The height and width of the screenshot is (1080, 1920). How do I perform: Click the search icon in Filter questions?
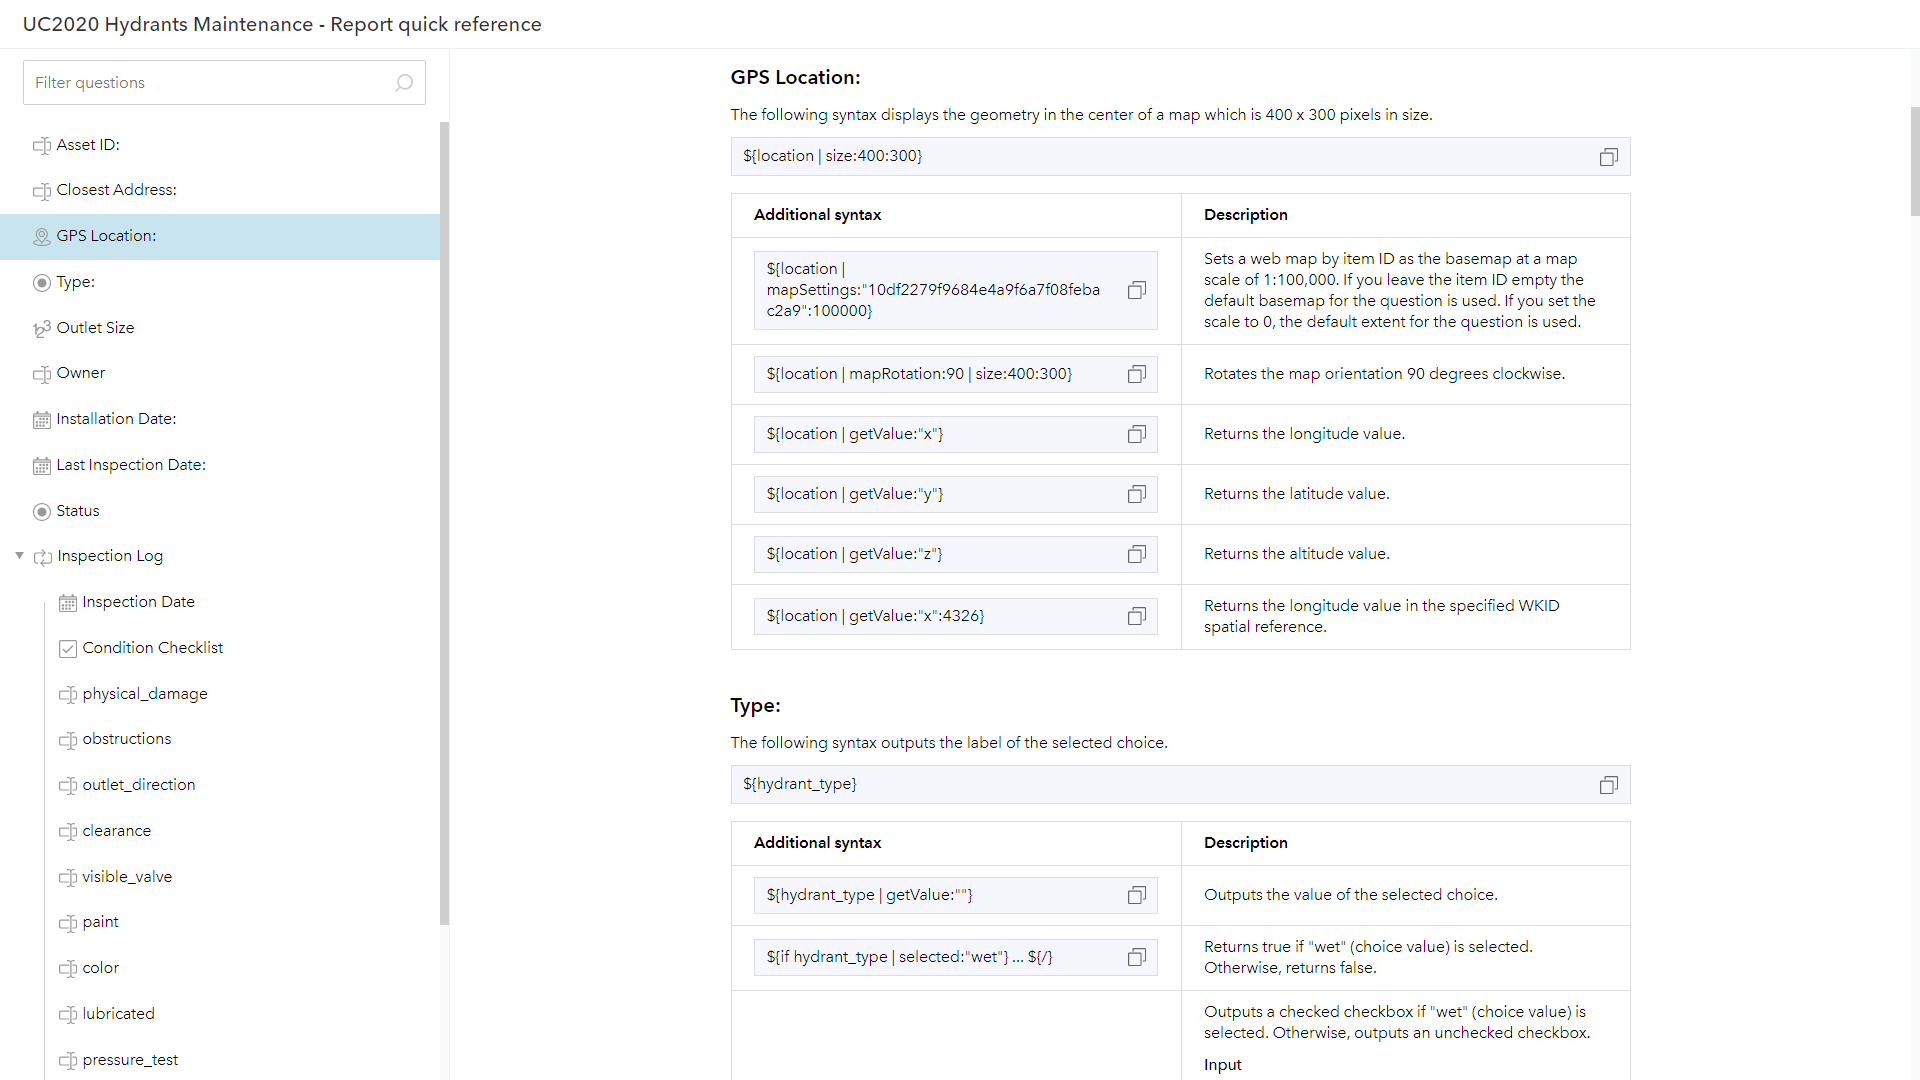pos(404,83)
